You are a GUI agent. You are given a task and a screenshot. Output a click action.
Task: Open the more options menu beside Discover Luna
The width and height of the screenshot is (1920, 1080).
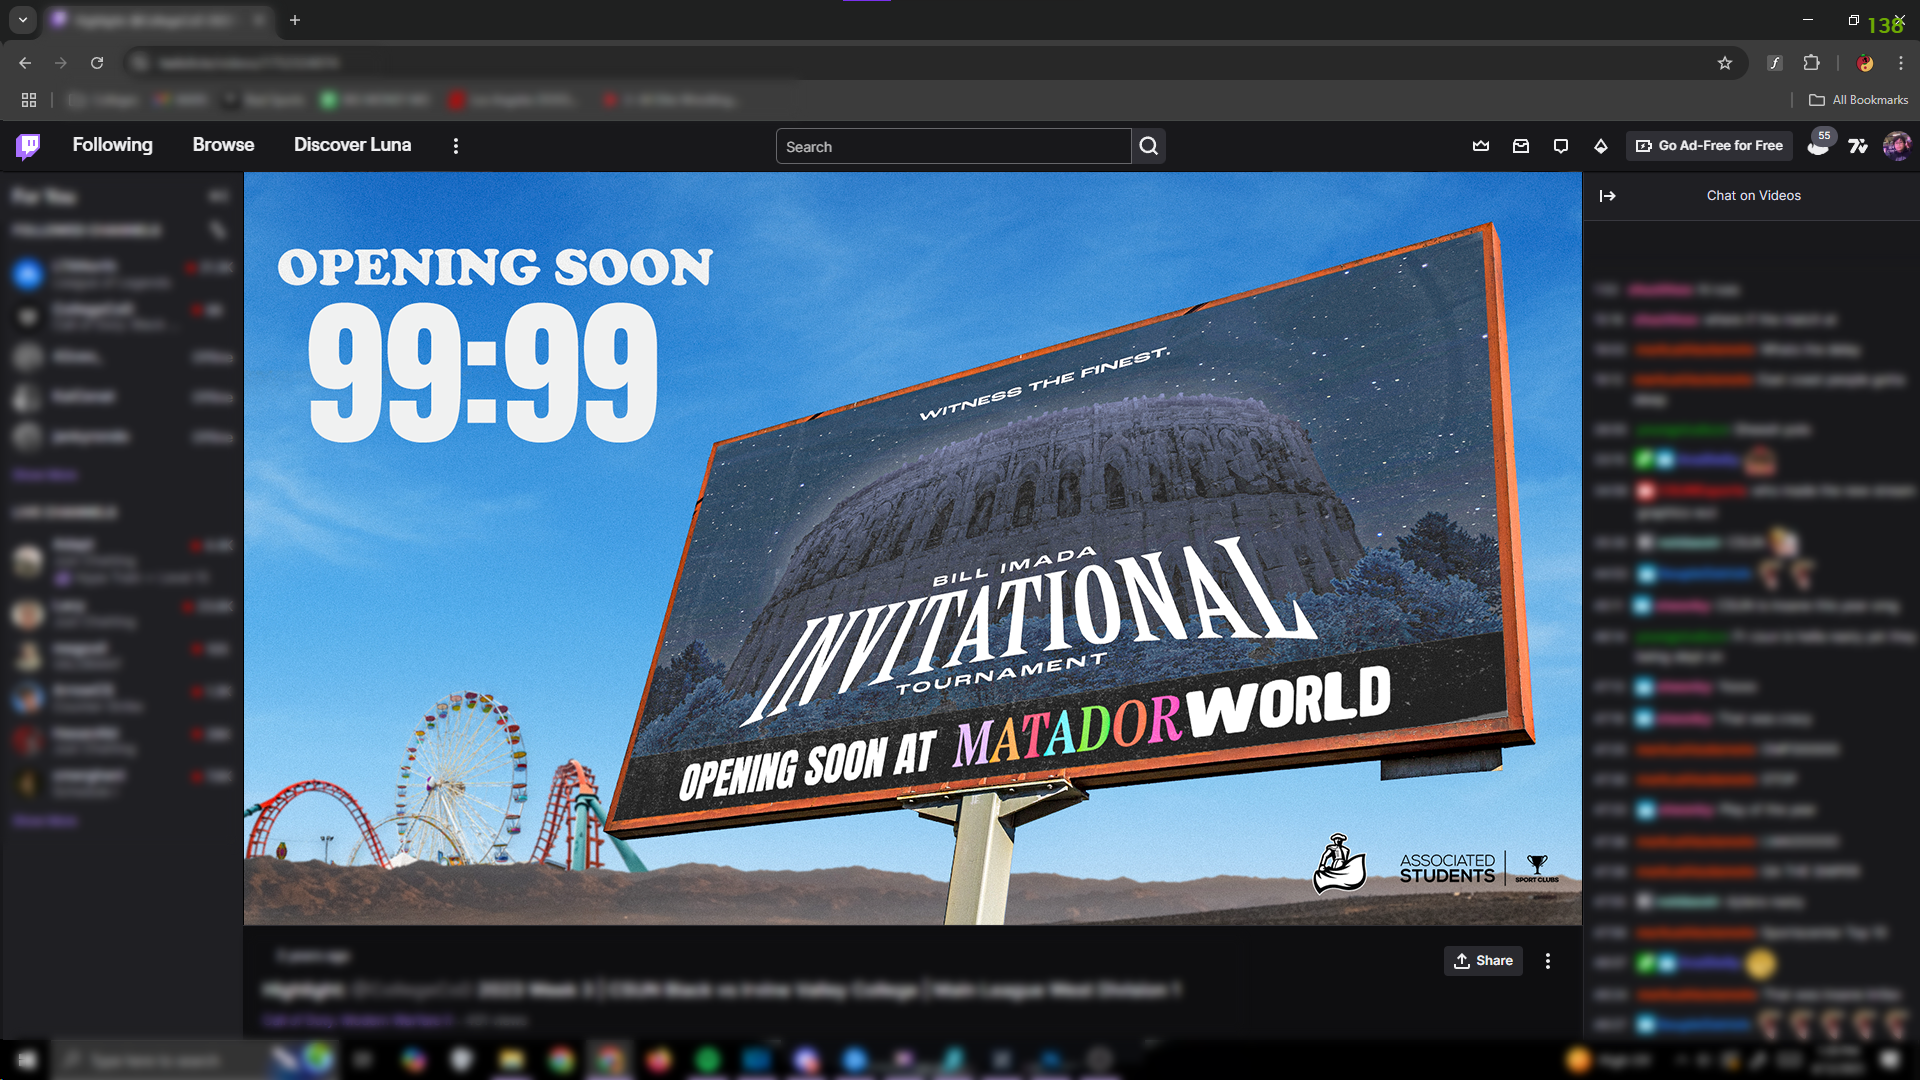point(456,146)
